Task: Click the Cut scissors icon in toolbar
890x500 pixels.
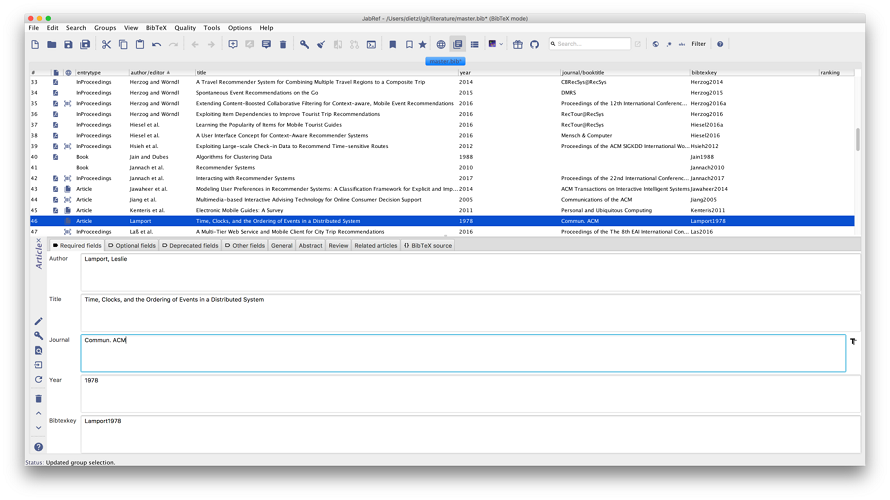Action: pyautogui.click(x=106, y=44)
